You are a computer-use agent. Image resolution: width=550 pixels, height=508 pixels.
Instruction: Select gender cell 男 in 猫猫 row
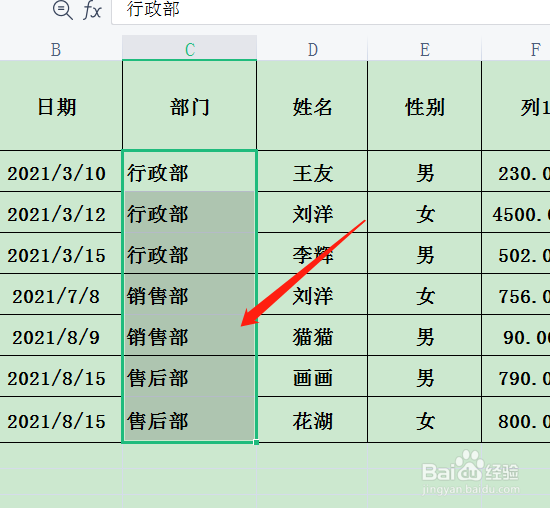click(424, 335)
